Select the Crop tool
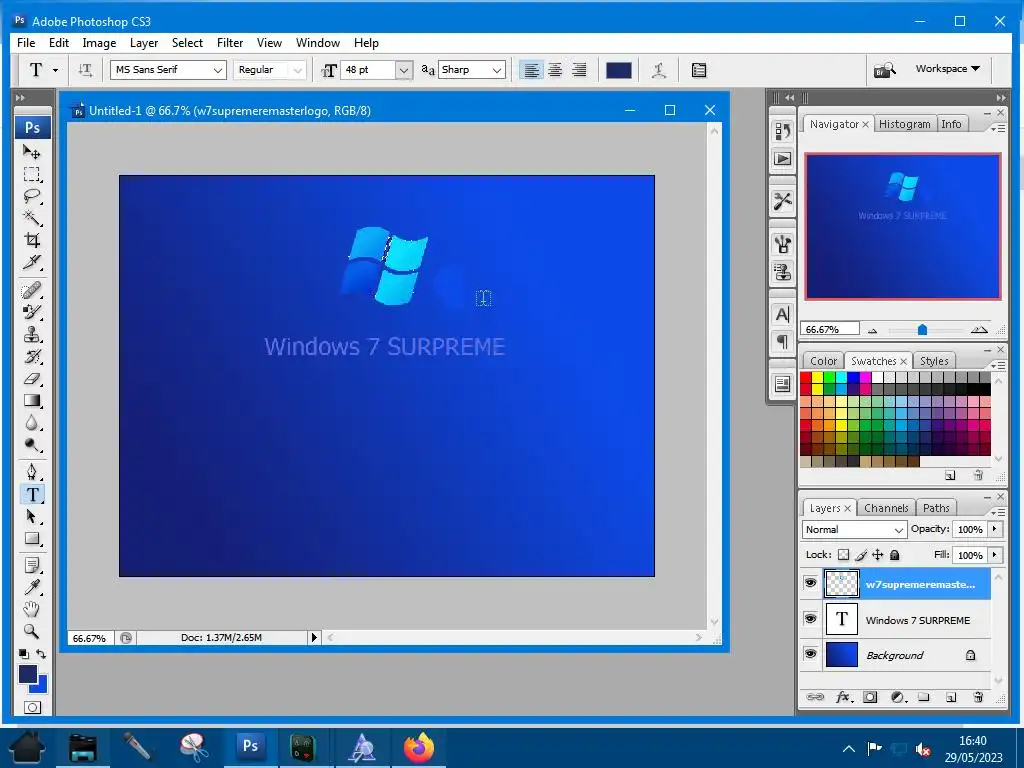Viewport: 1024px width, 768px height. point(32,240)
